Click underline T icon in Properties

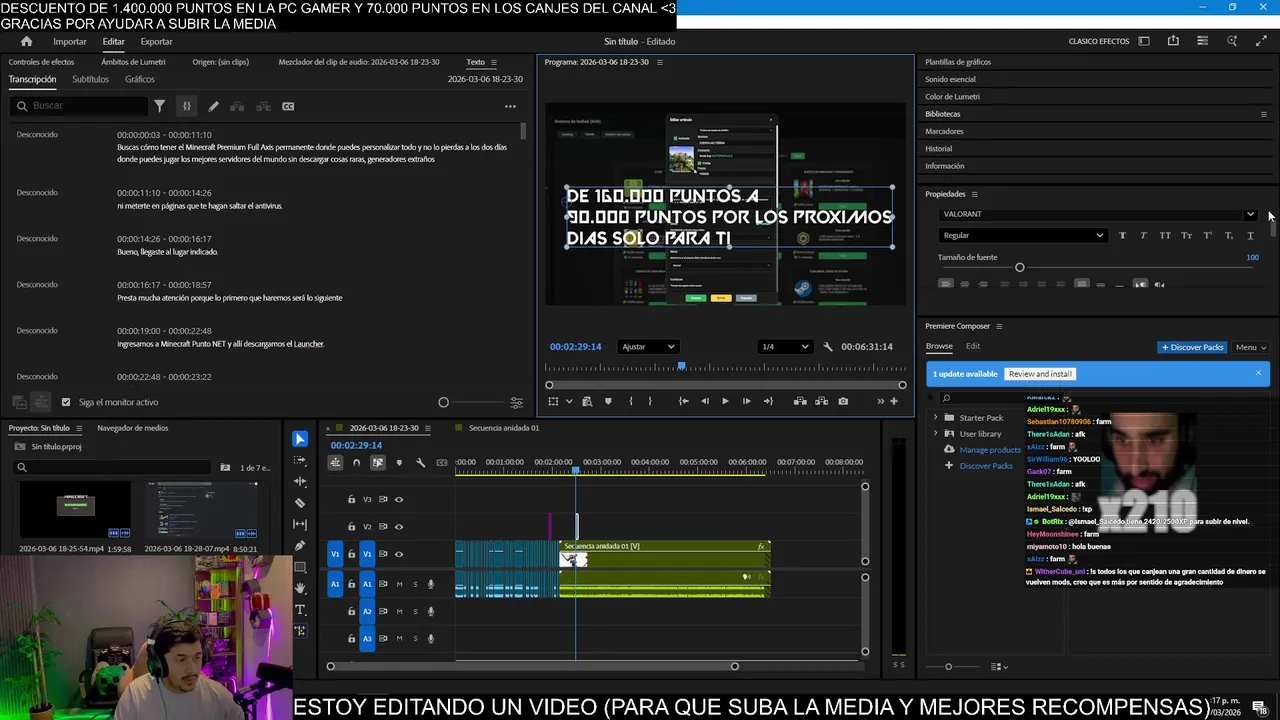pos(1250,235)
